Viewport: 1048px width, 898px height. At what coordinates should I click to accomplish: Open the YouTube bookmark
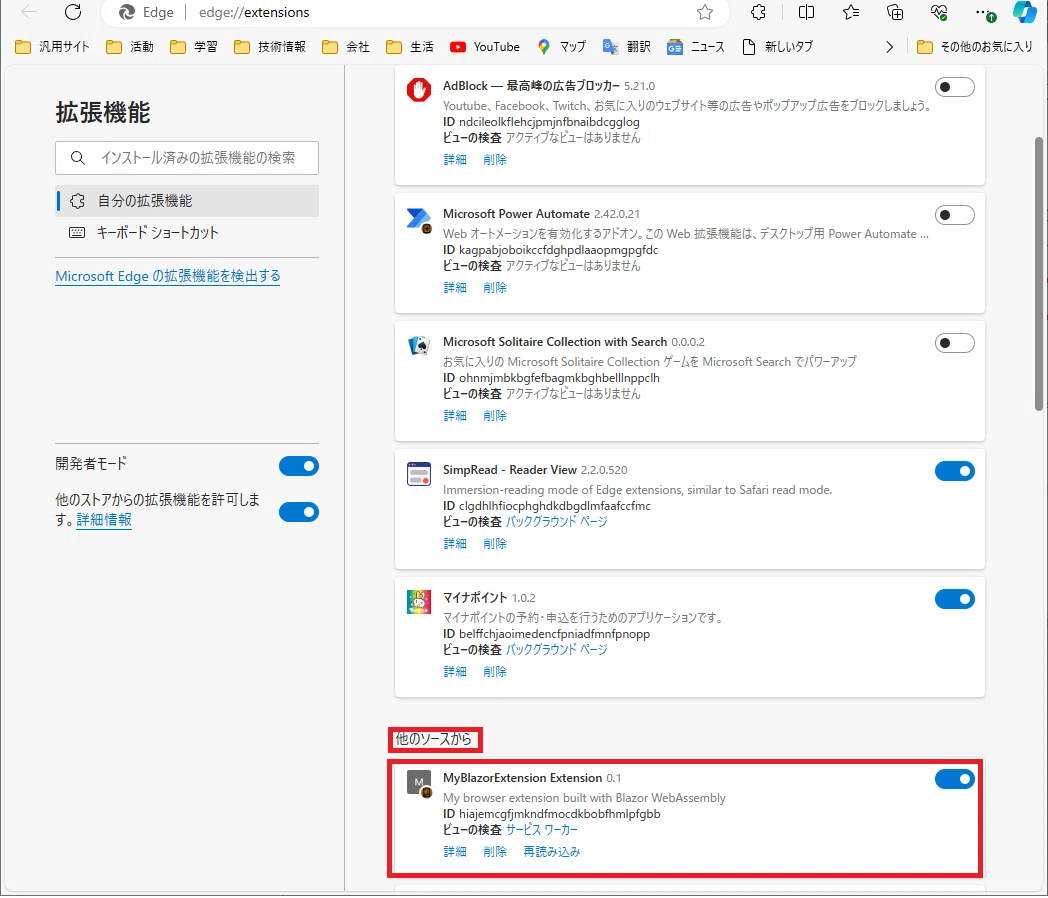[485, 47]
